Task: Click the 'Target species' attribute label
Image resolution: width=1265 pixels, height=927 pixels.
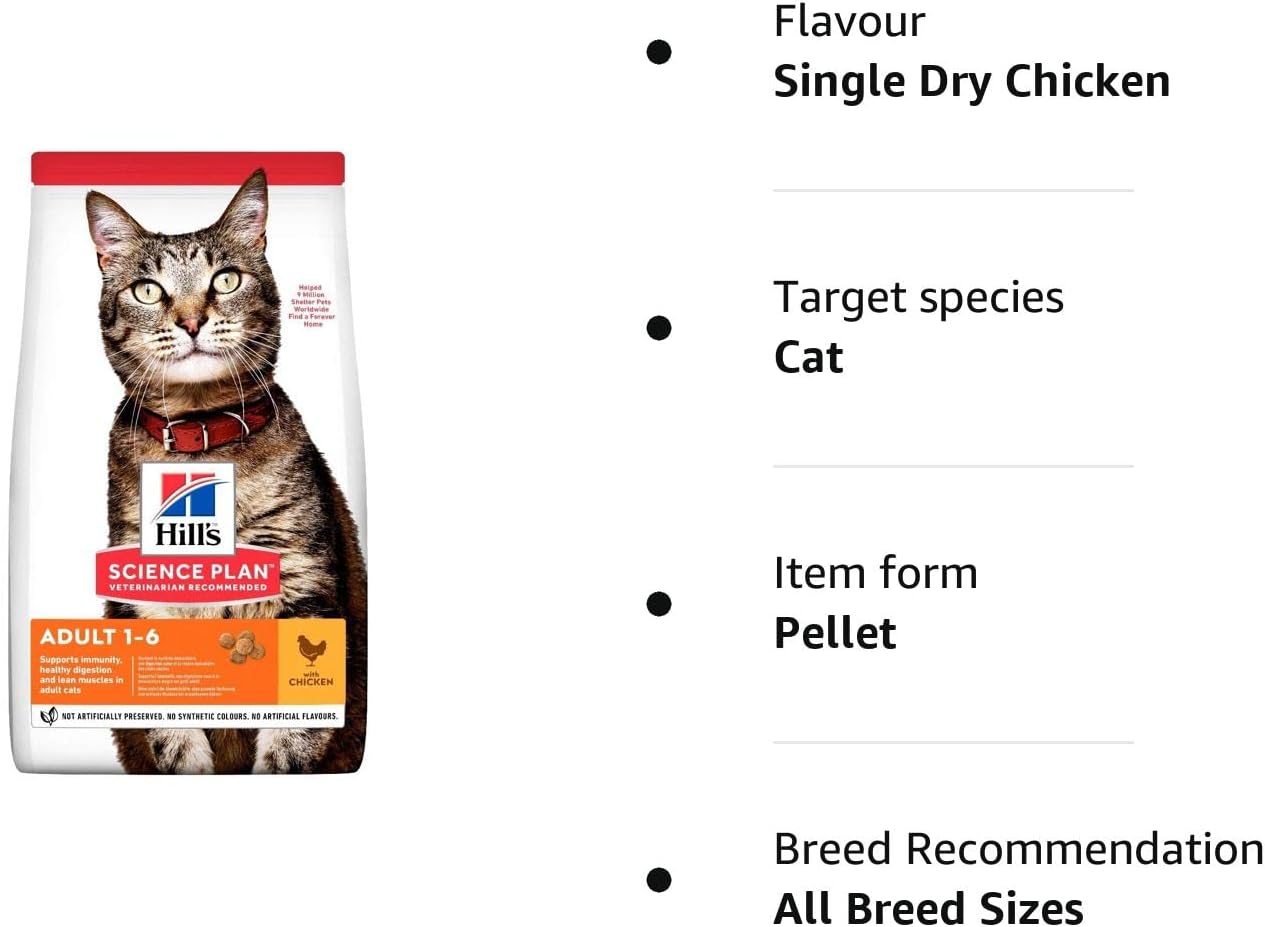Action: (918, 298)
